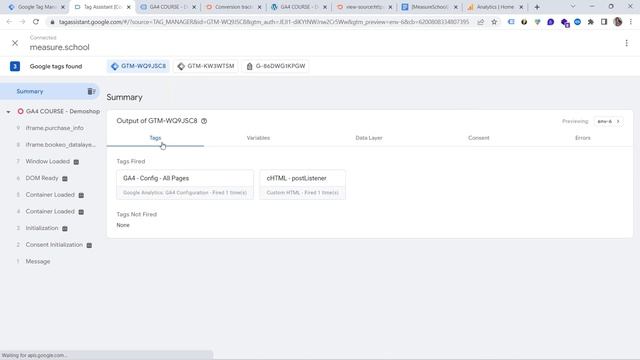640x360 pixels.
Task: Click the API call icon beside Initialization
Action: coord(64,229)
